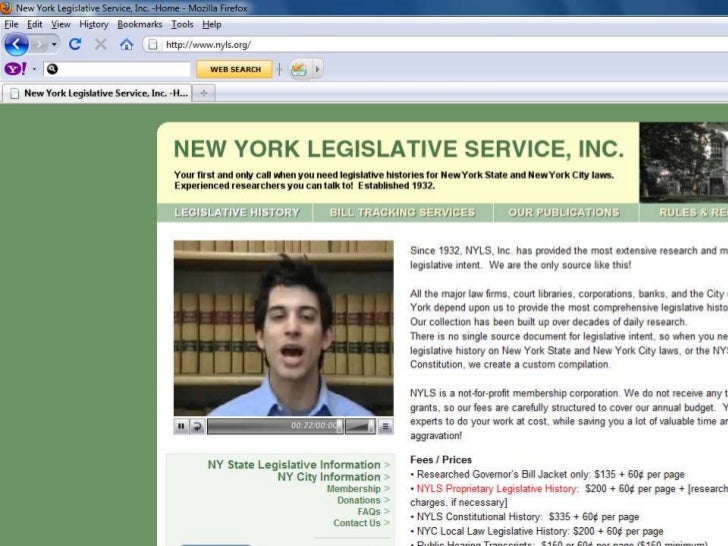Open the NY State Legislative Information link
Viewport: 728px width, 546px height.
click(x=294, y=465)
